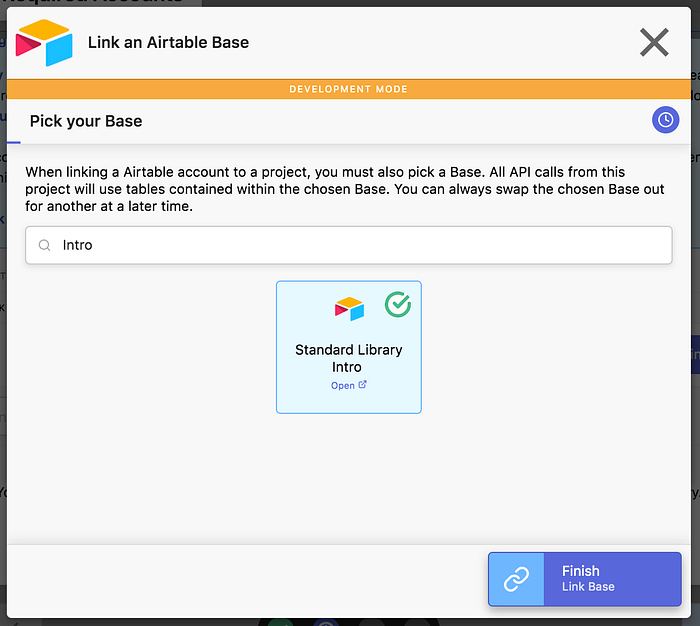Close the Link an Airtable Base dialog

point(654,42)
